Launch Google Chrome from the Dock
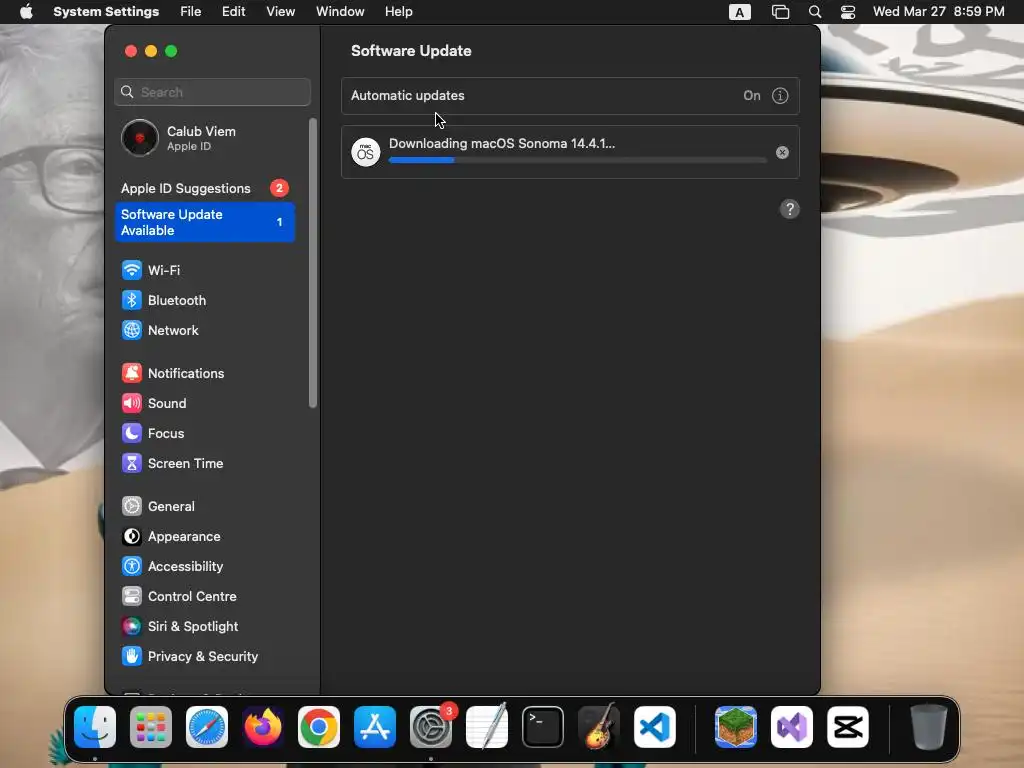 point(319,727)
